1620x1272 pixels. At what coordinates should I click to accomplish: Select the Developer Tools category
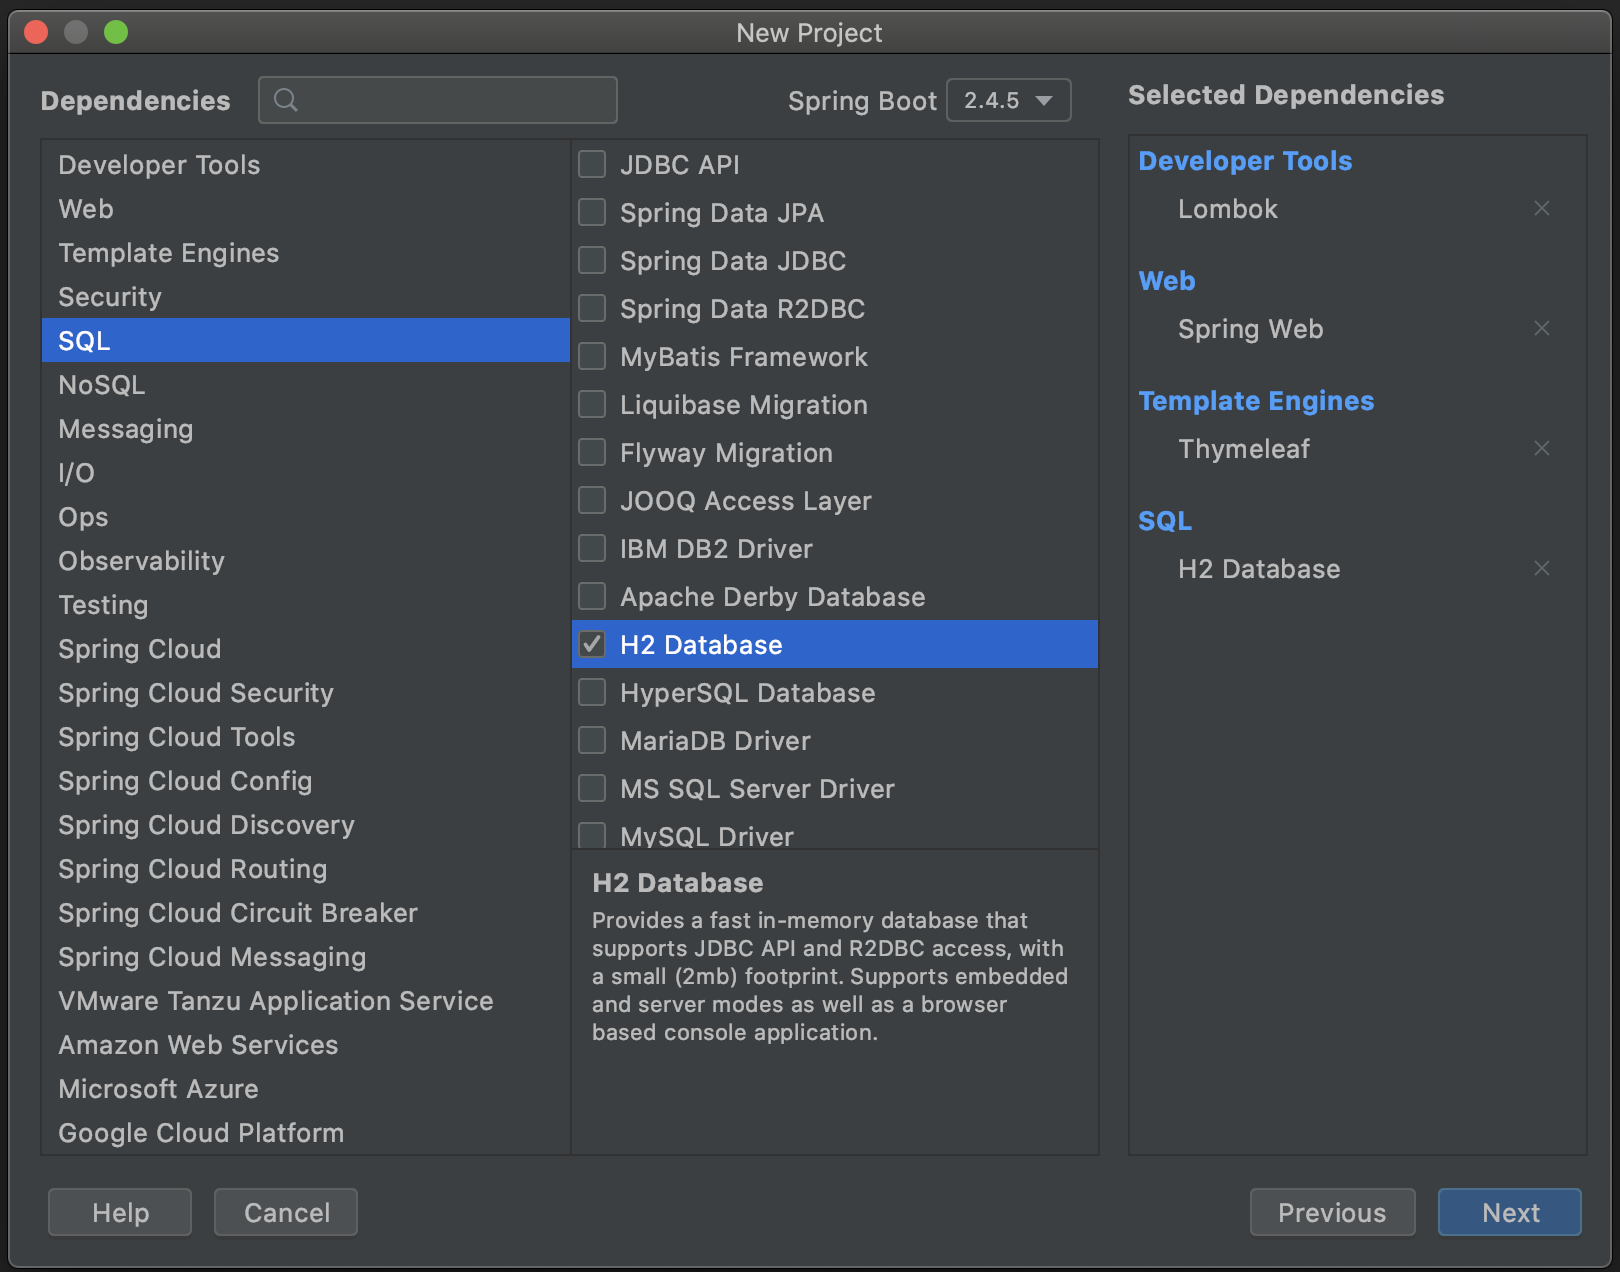[x=306, y=165]
